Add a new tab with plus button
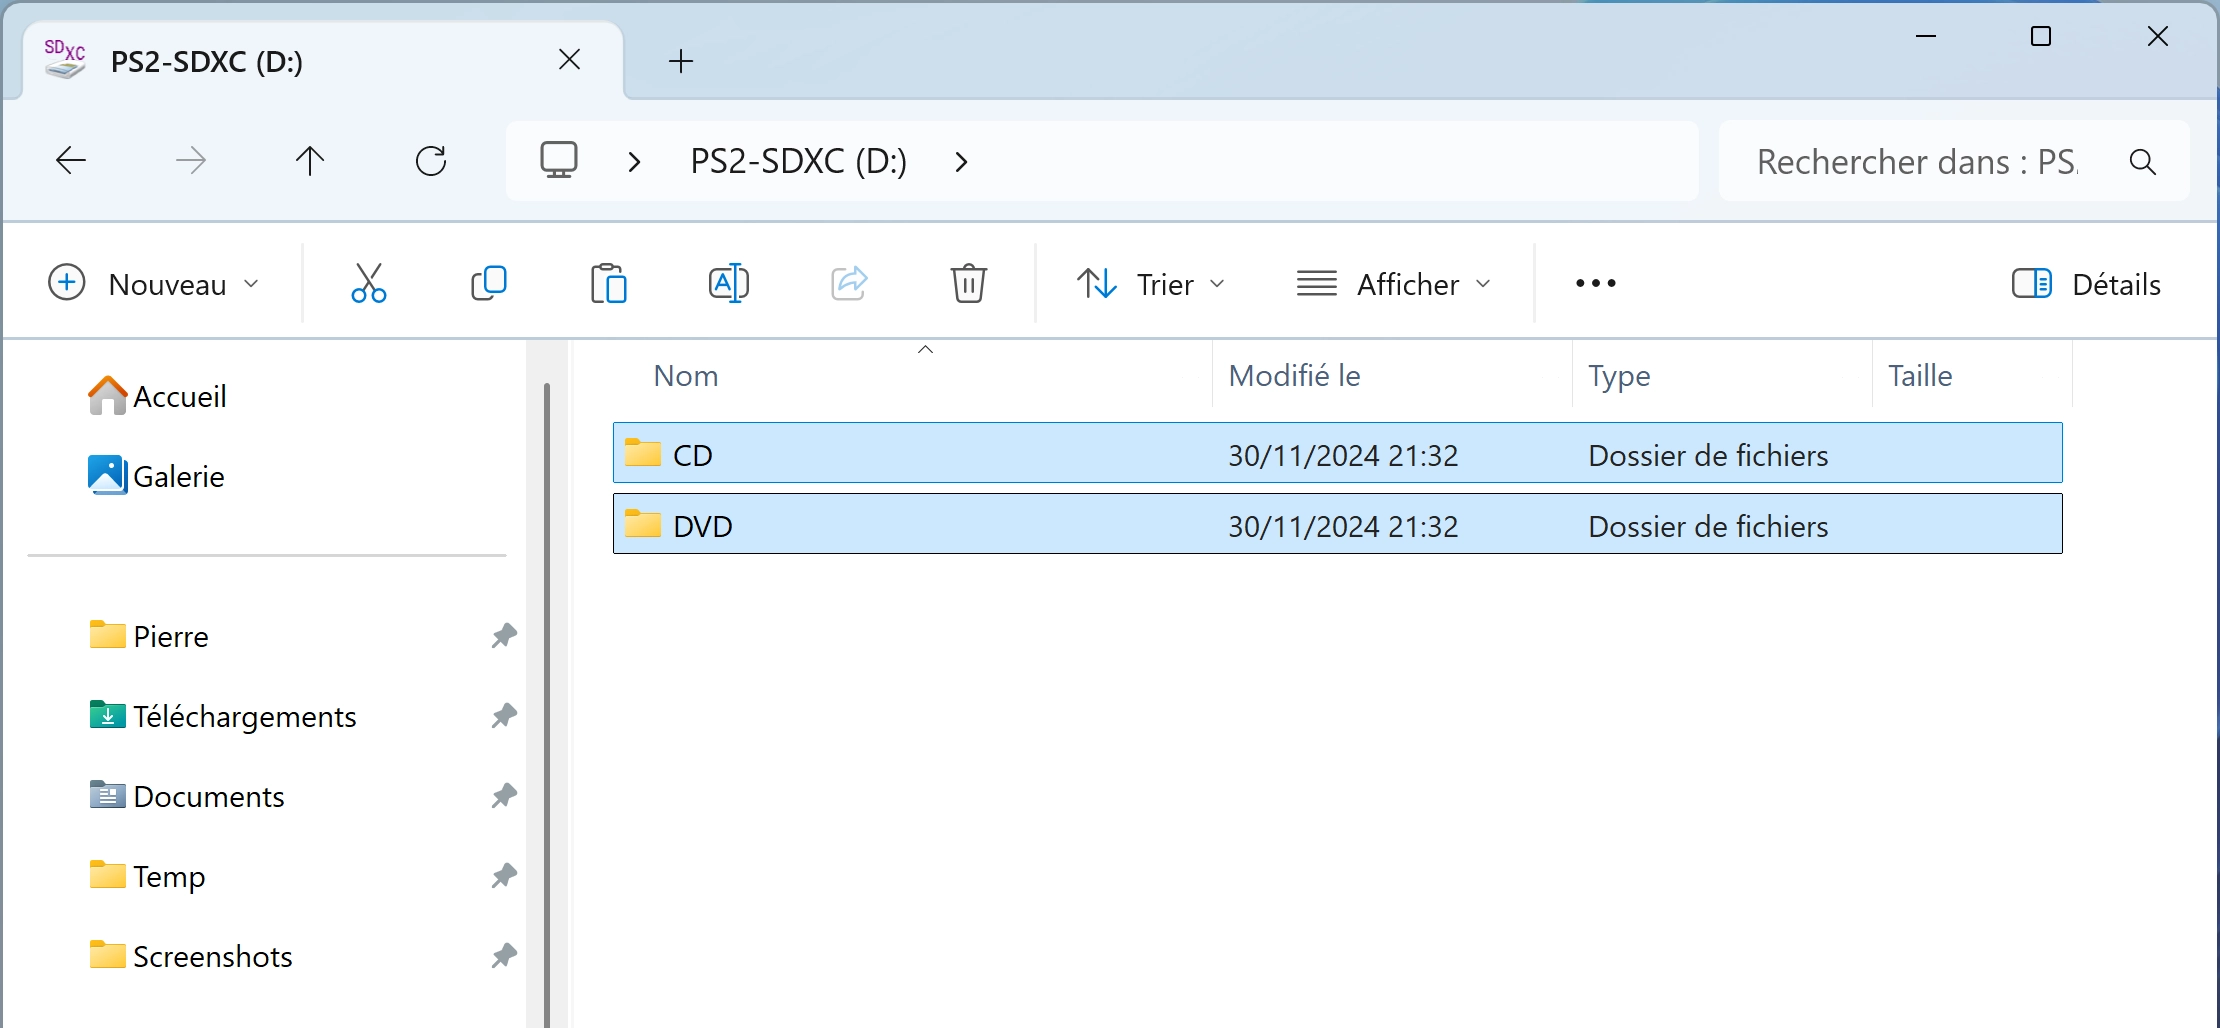This screenshot has width=2220, height=1028. click(681, 61)
